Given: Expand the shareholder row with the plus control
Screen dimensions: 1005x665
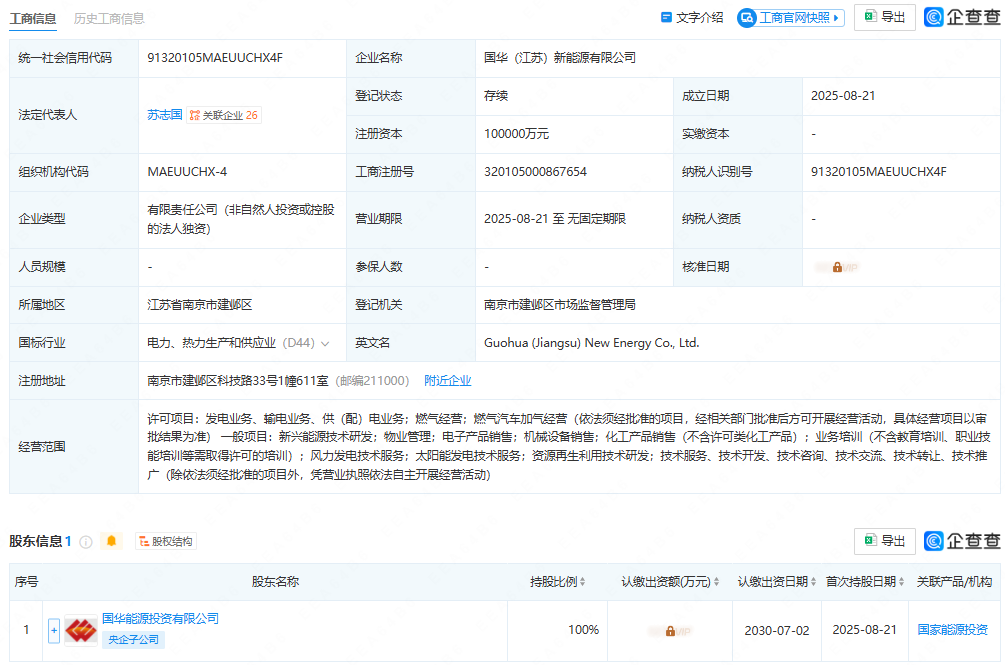Looking at the screenshot, I should [52, 630].
